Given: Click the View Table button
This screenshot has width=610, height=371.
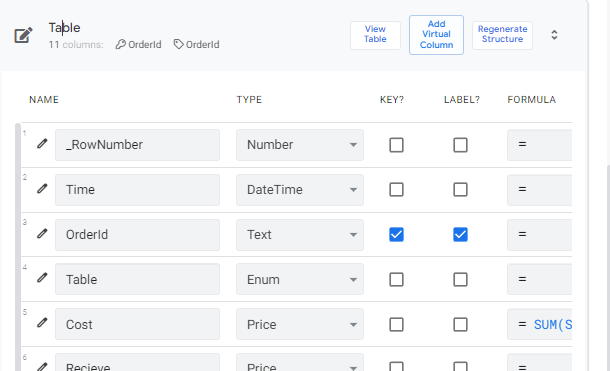Looking at the screenshot, I should pyautogui.click(x=375, y=35).
